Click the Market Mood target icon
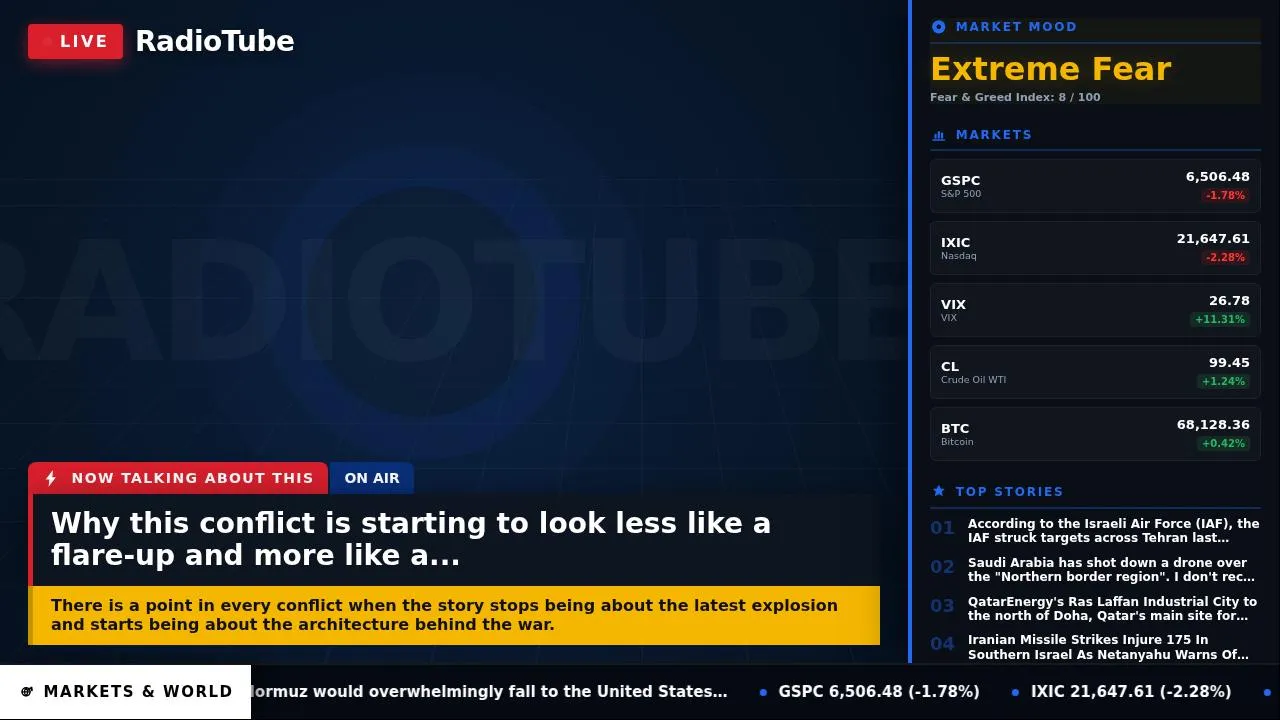 [x=938, y=27]
